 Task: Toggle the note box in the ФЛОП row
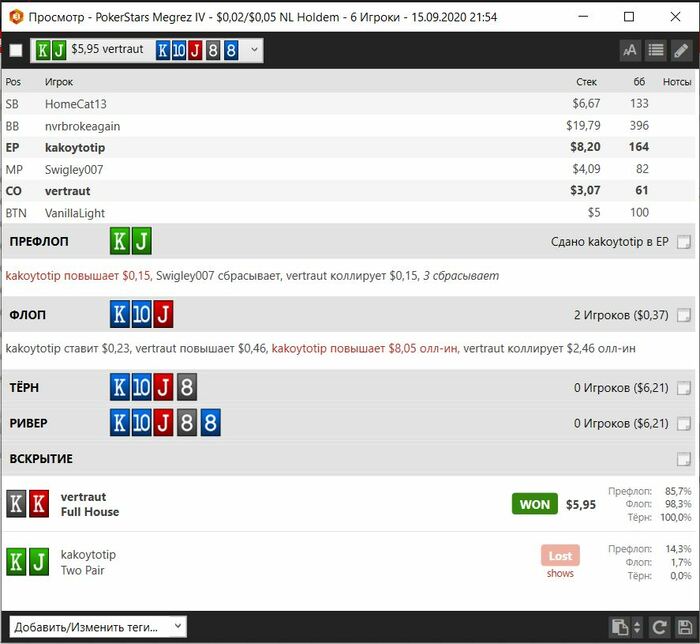tap(683, 315)
